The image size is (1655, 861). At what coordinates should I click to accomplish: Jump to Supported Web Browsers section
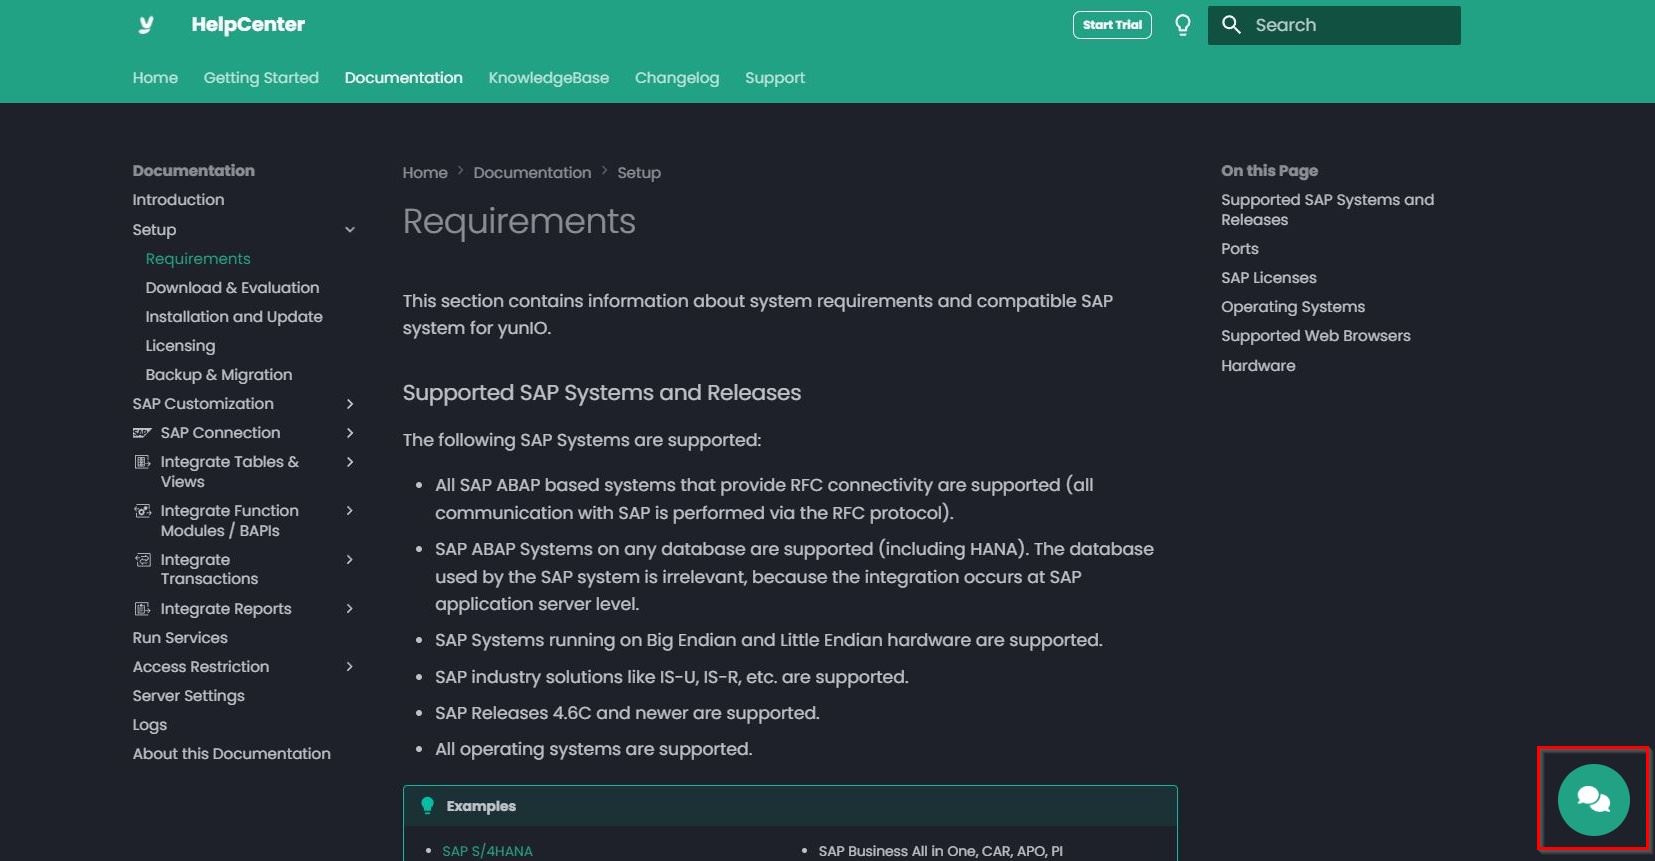click(1315, 336)
